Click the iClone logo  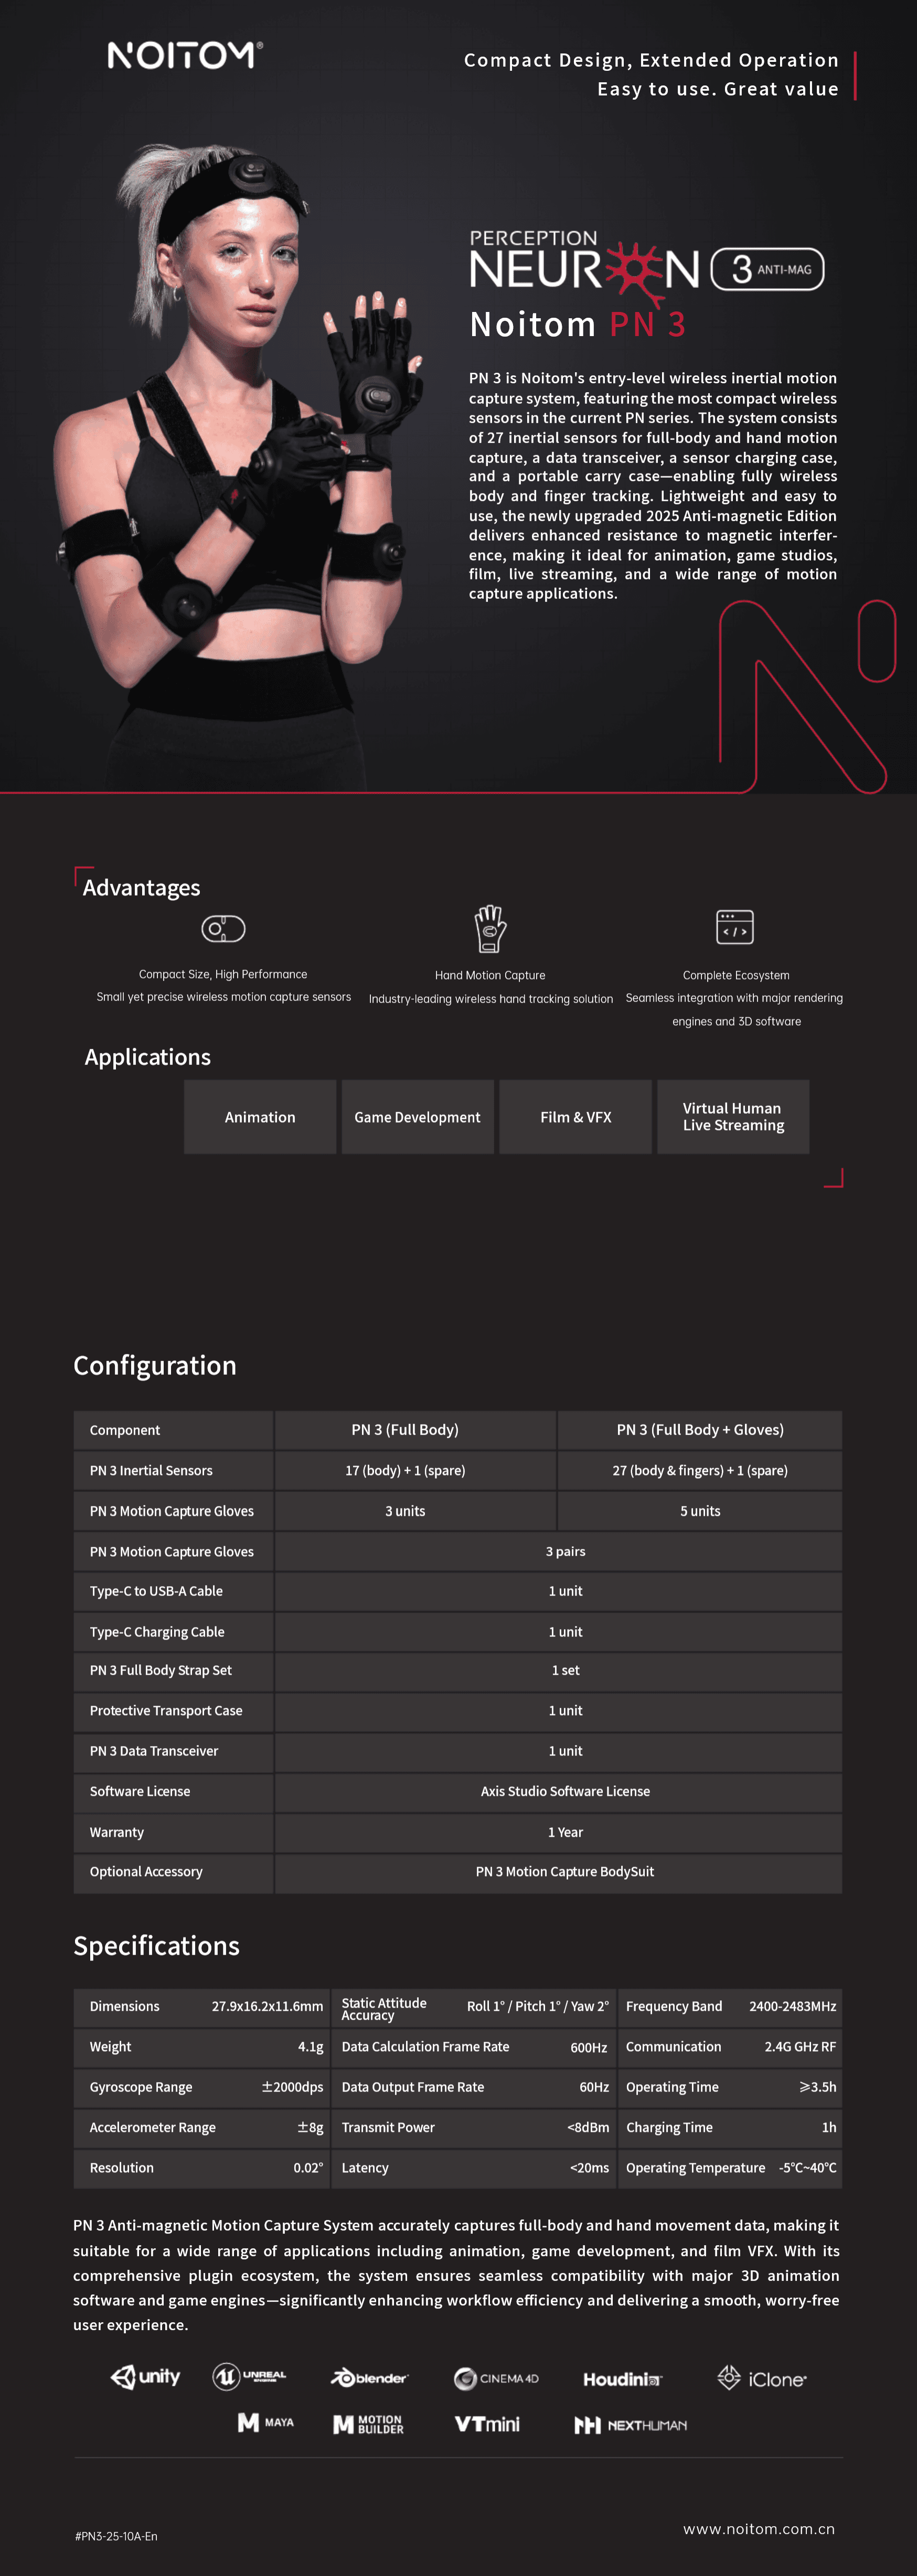pos(762,2378)
